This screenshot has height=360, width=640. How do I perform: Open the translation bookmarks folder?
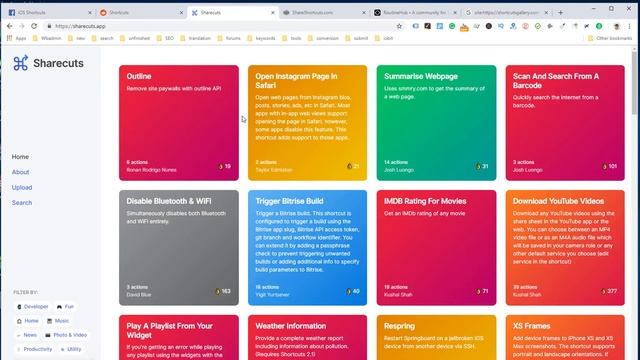196,38
